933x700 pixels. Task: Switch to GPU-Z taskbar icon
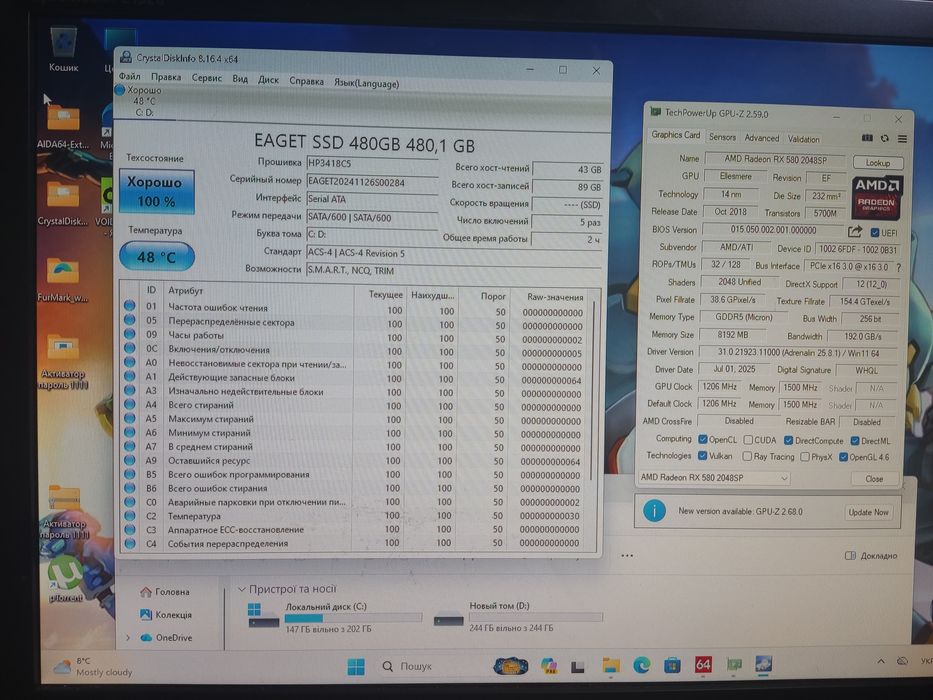click(734, 664)
